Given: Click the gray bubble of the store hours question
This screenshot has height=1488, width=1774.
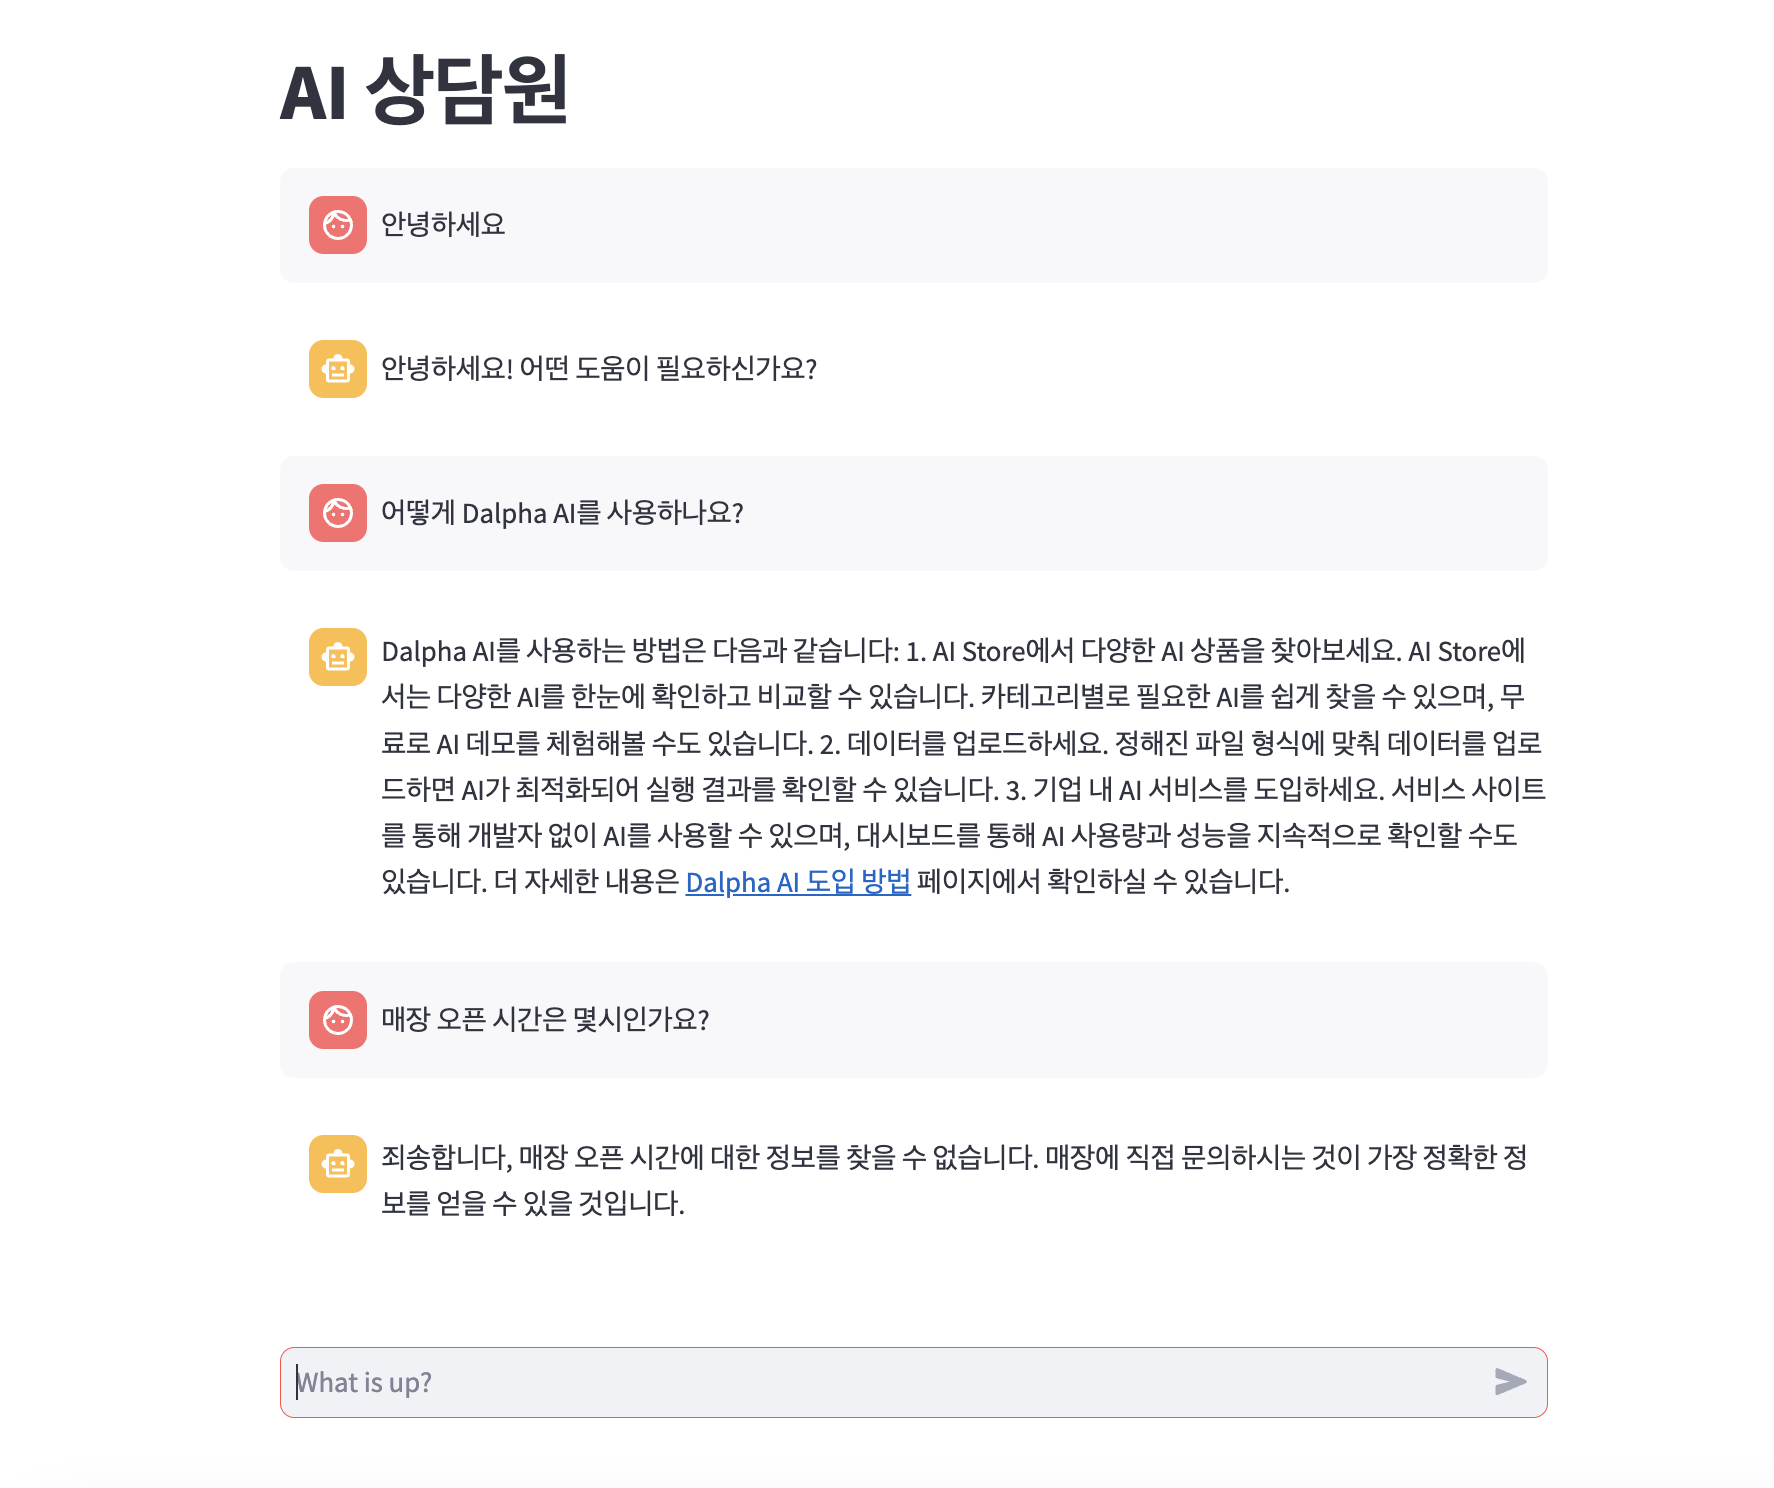Looking at the screenshot, I should point(914,1020).
